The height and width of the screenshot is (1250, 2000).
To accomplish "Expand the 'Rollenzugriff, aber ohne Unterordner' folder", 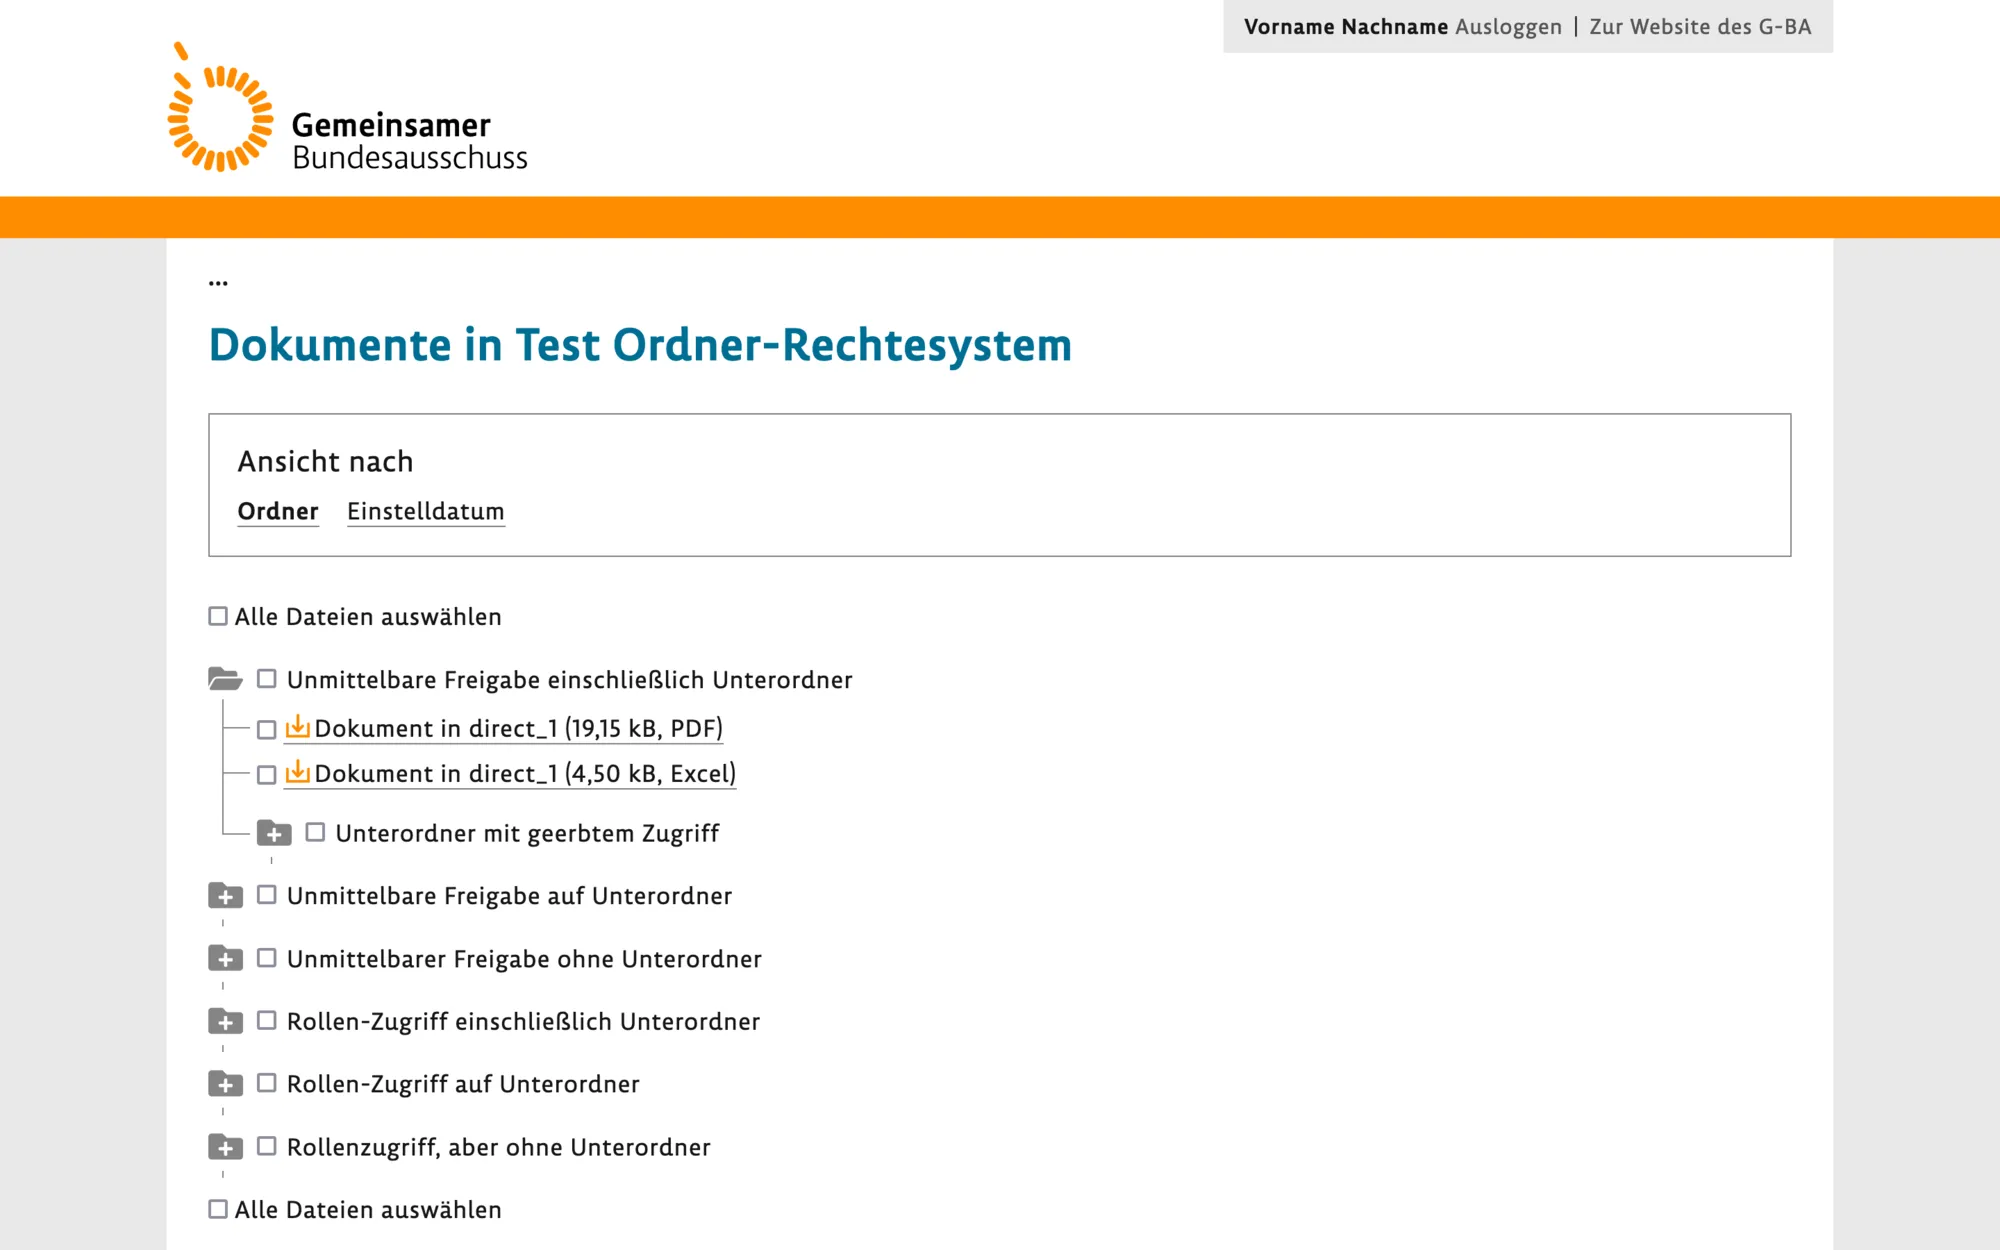I will pos(228,1146).
